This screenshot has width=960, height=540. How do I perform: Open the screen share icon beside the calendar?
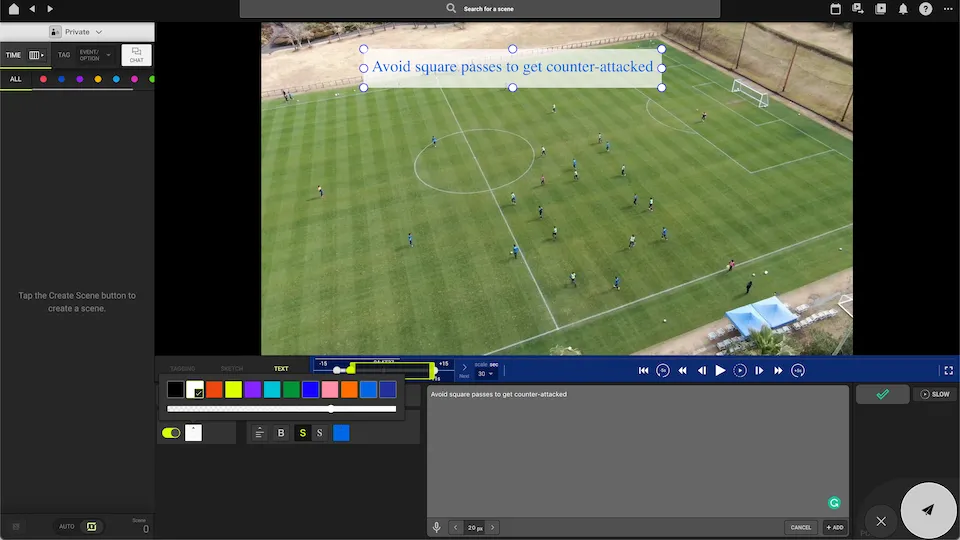858,9
